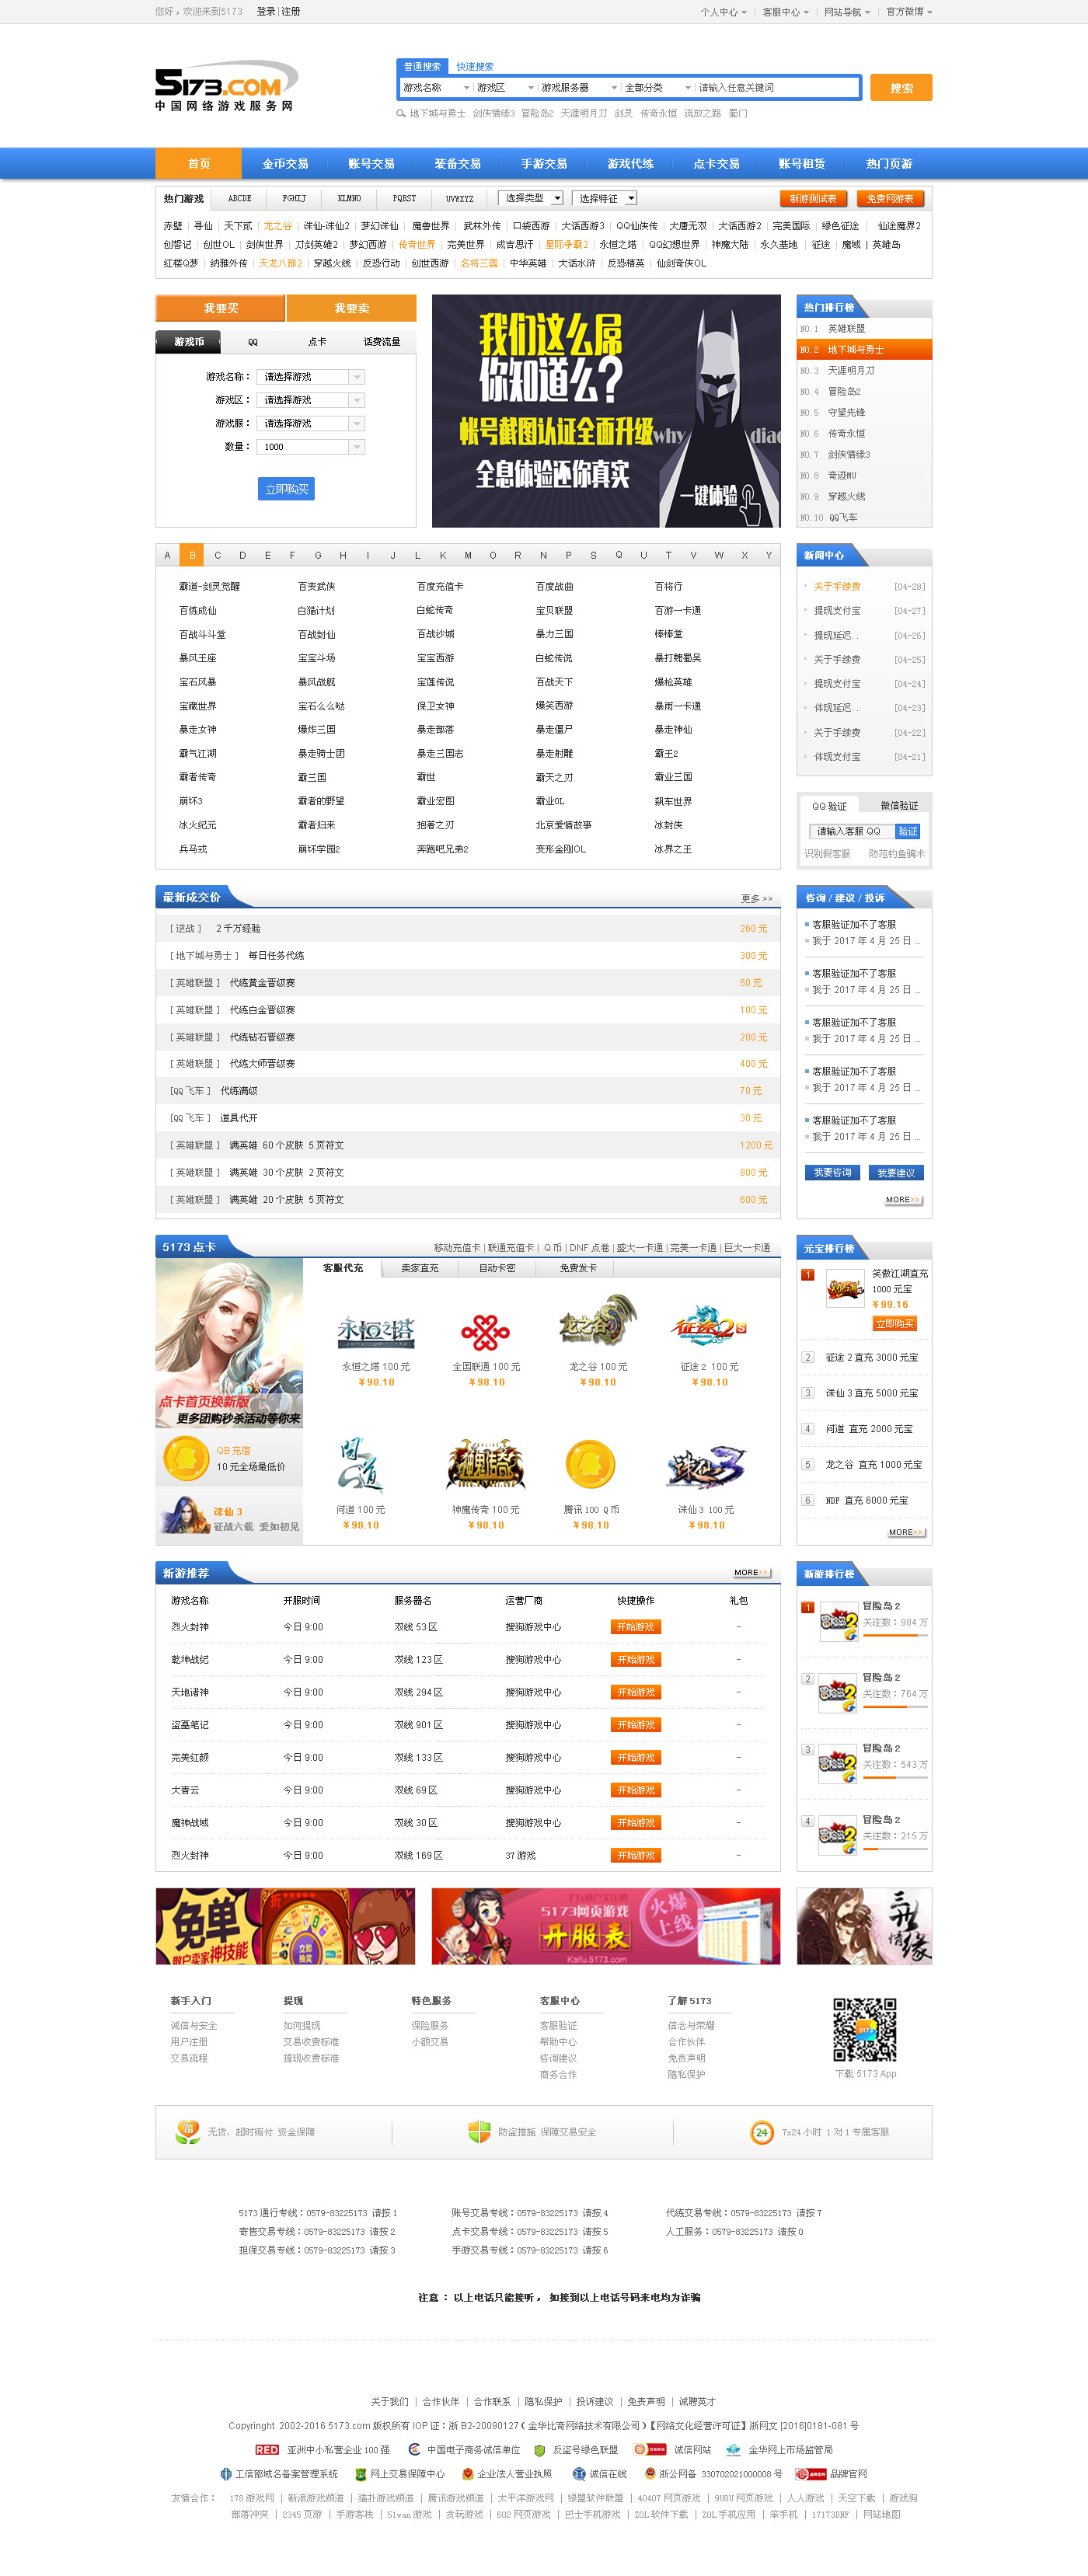Click the 验证 button beside QQ input

point(907,831)
